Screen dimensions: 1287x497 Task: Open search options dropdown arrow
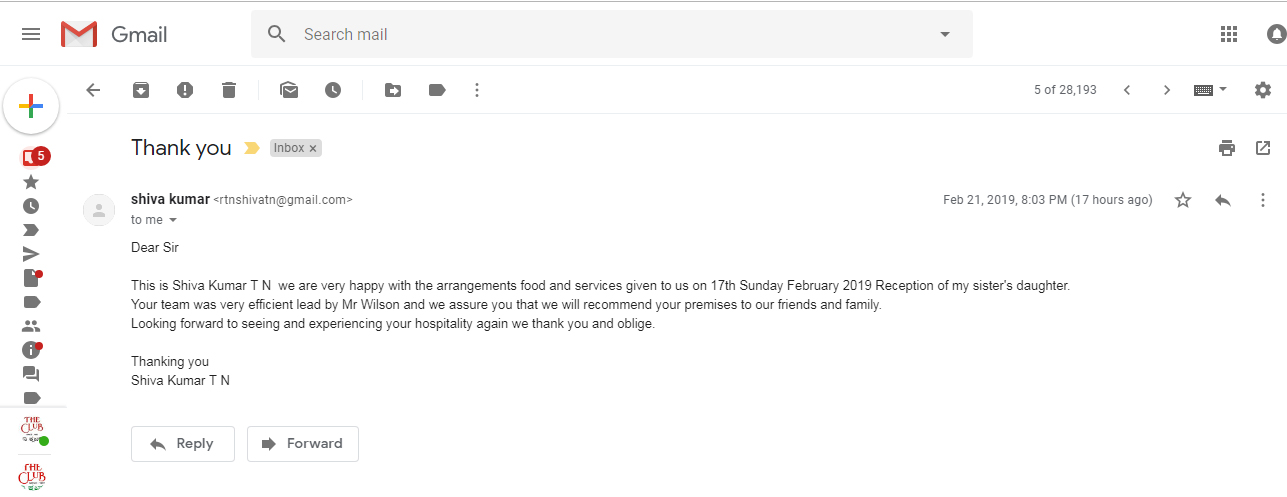point(945,34)
